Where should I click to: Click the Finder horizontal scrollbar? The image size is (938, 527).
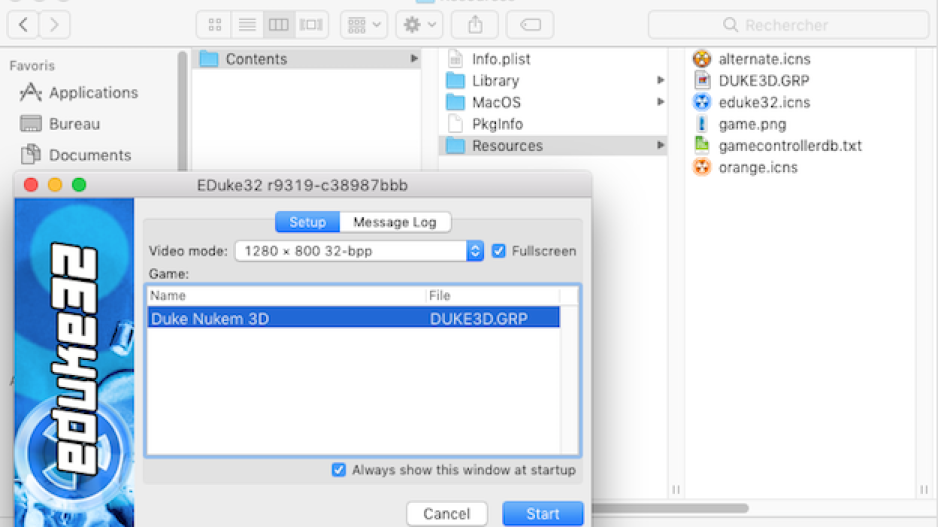click(670, 508)
